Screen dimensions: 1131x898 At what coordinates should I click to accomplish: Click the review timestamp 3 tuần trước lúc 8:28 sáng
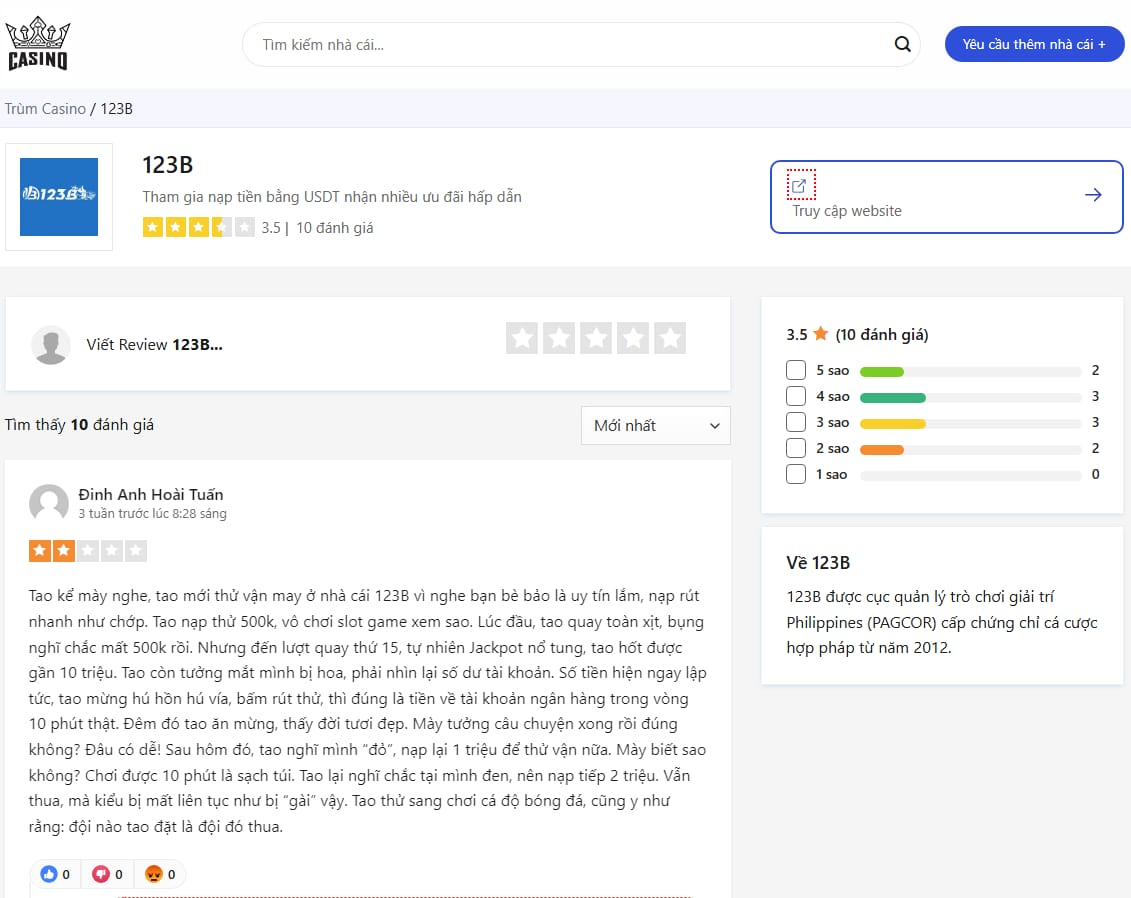tap(152, 514)
